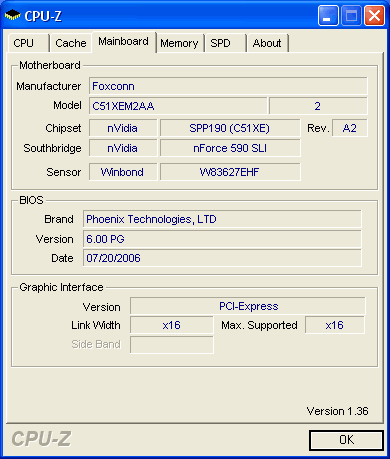Close the CPU-Z window
390x459 pixels.
pos(375,15)
